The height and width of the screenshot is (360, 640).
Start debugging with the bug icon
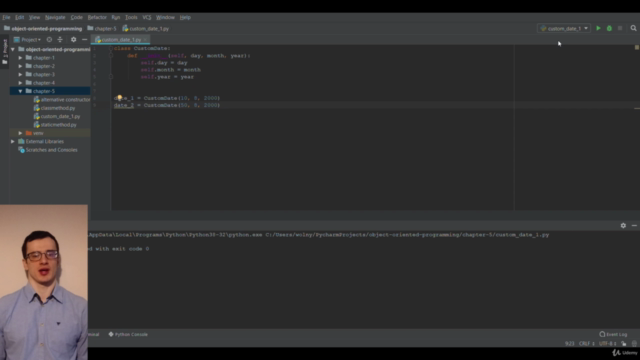[609, 28]
